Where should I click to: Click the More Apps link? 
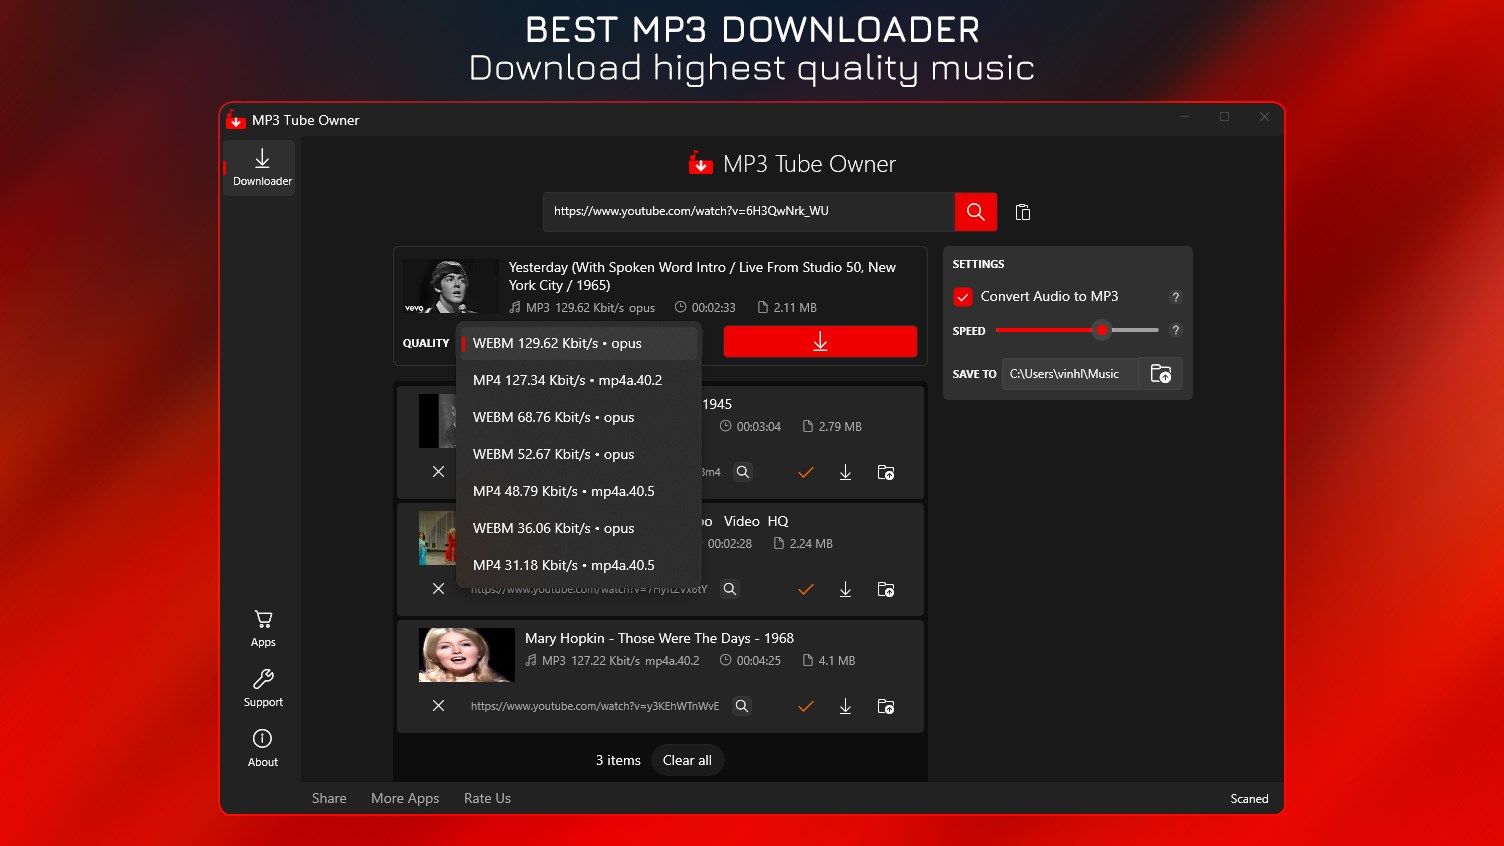(405, 798)
